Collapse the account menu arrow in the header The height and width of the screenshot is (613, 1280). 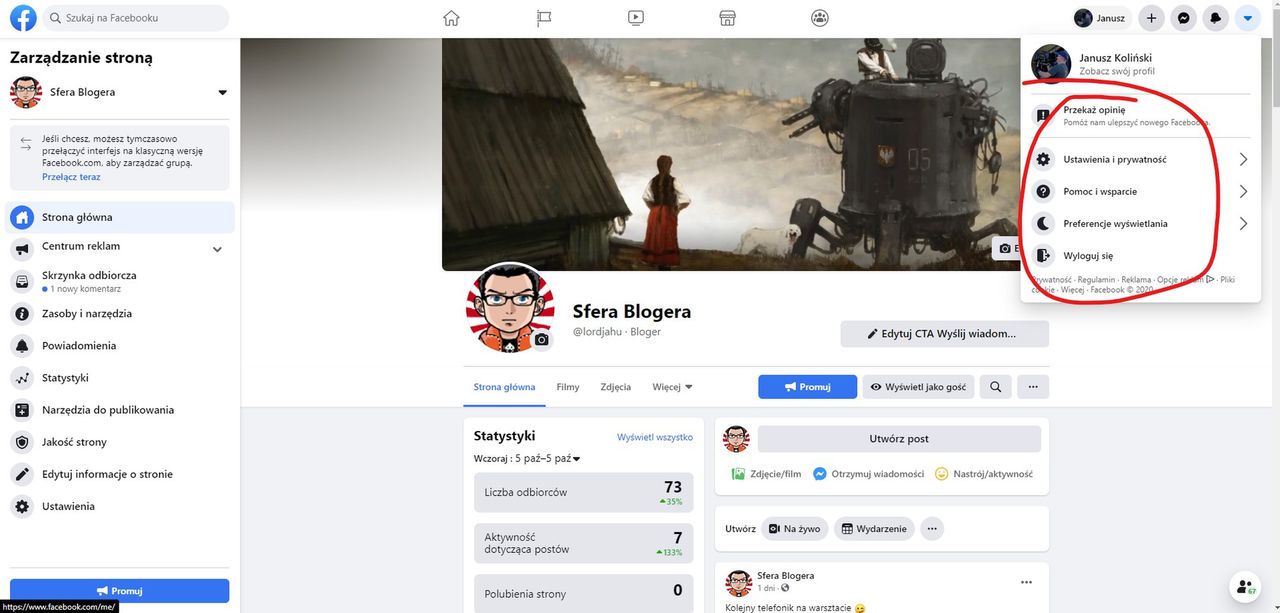(1247, 18)
